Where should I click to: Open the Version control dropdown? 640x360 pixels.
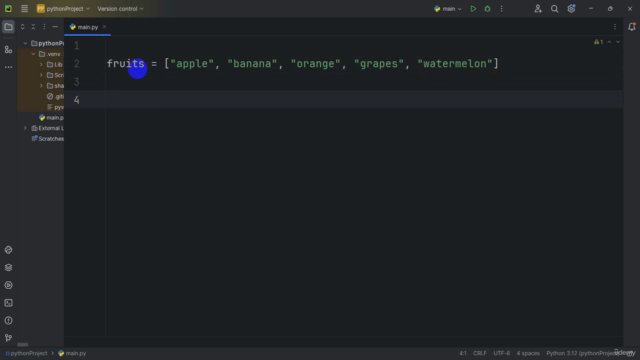[120, 9]
